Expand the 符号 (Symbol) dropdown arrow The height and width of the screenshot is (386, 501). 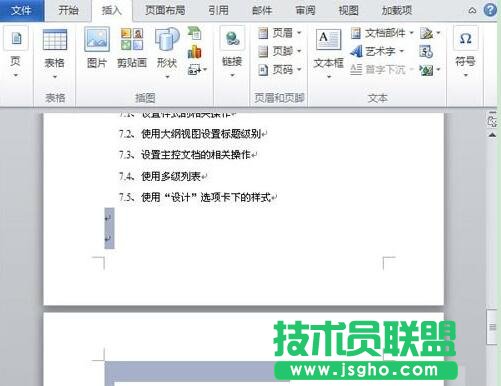click(x=466, y=76)
